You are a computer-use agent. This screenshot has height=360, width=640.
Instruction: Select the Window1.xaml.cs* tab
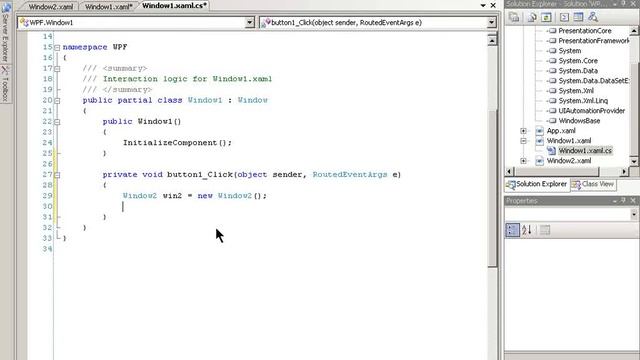coord(174,6)
